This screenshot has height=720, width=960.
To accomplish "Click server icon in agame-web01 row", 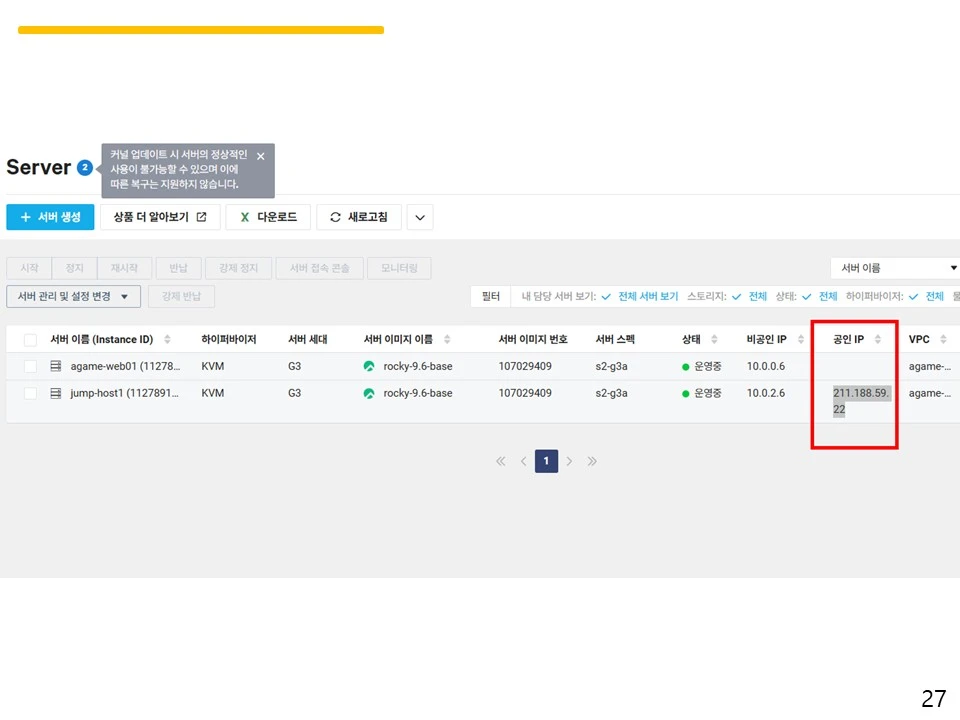I will coord(56,366).
